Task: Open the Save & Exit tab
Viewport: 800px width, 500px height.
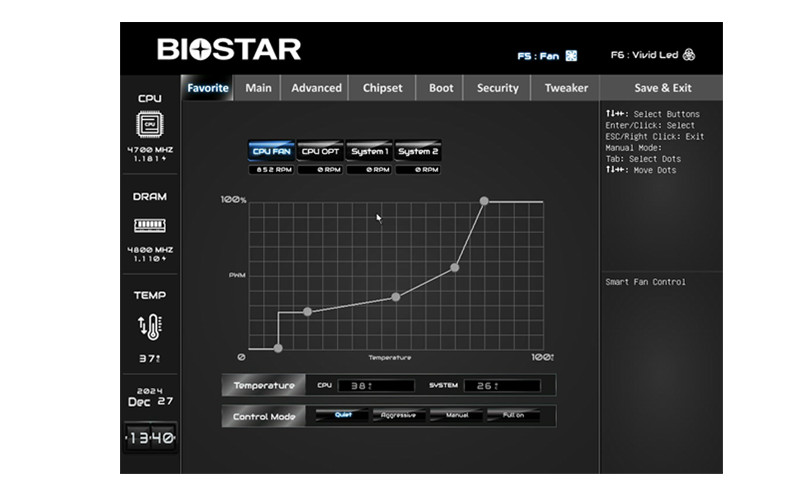Action: coord(662,88)
